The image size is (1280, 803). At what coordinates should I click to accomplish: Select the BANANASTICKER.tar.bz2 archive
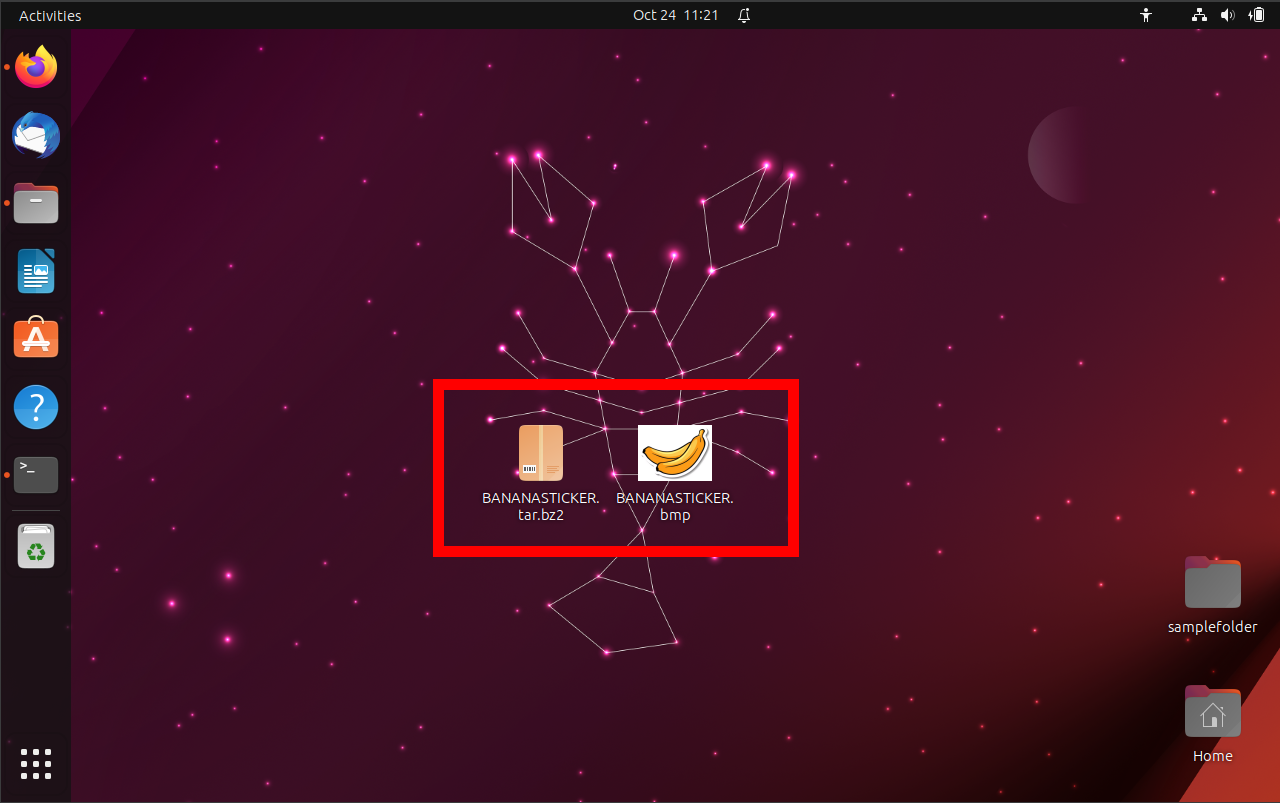tap(540, 452)
